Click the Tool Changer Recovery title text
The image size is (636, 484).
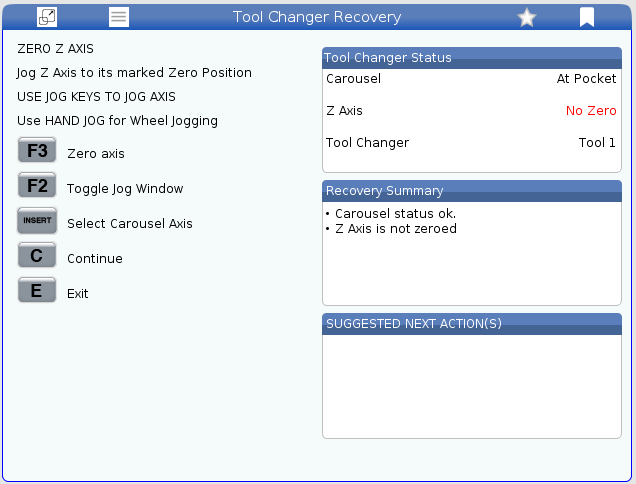[x=317, y=17]
